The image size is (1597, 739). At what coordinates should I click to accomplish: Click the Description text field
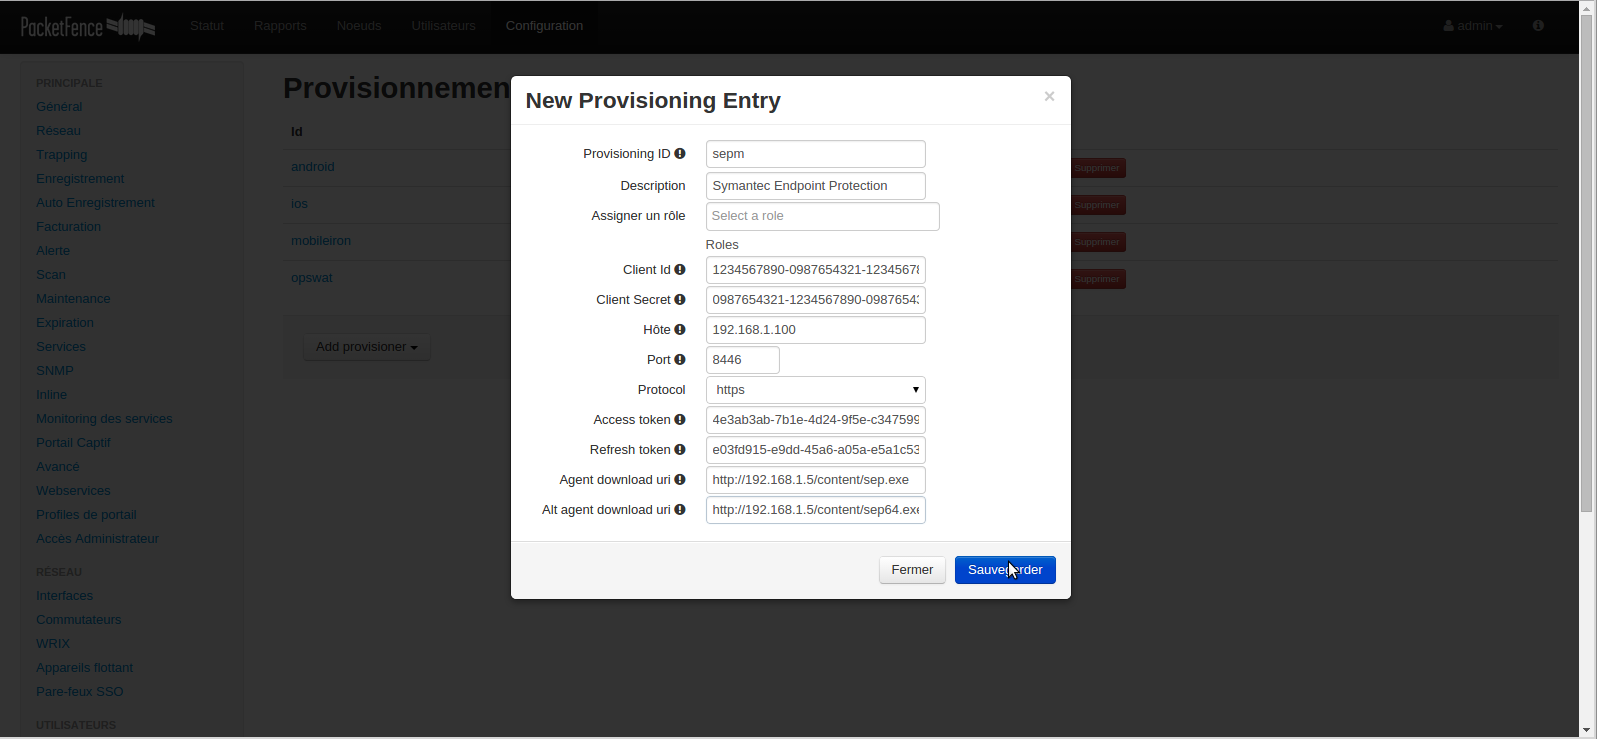(815, 186)
